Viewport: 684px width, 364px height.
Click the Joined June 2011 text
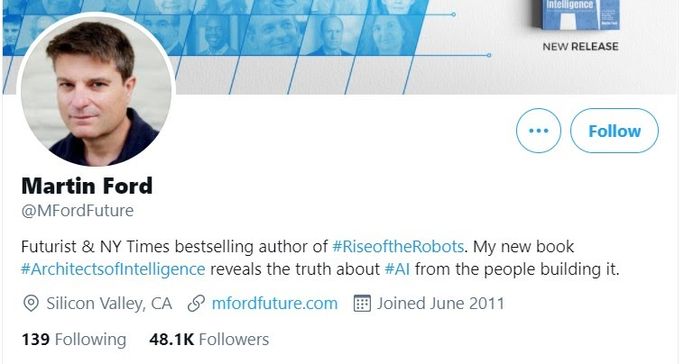[441, 303]
